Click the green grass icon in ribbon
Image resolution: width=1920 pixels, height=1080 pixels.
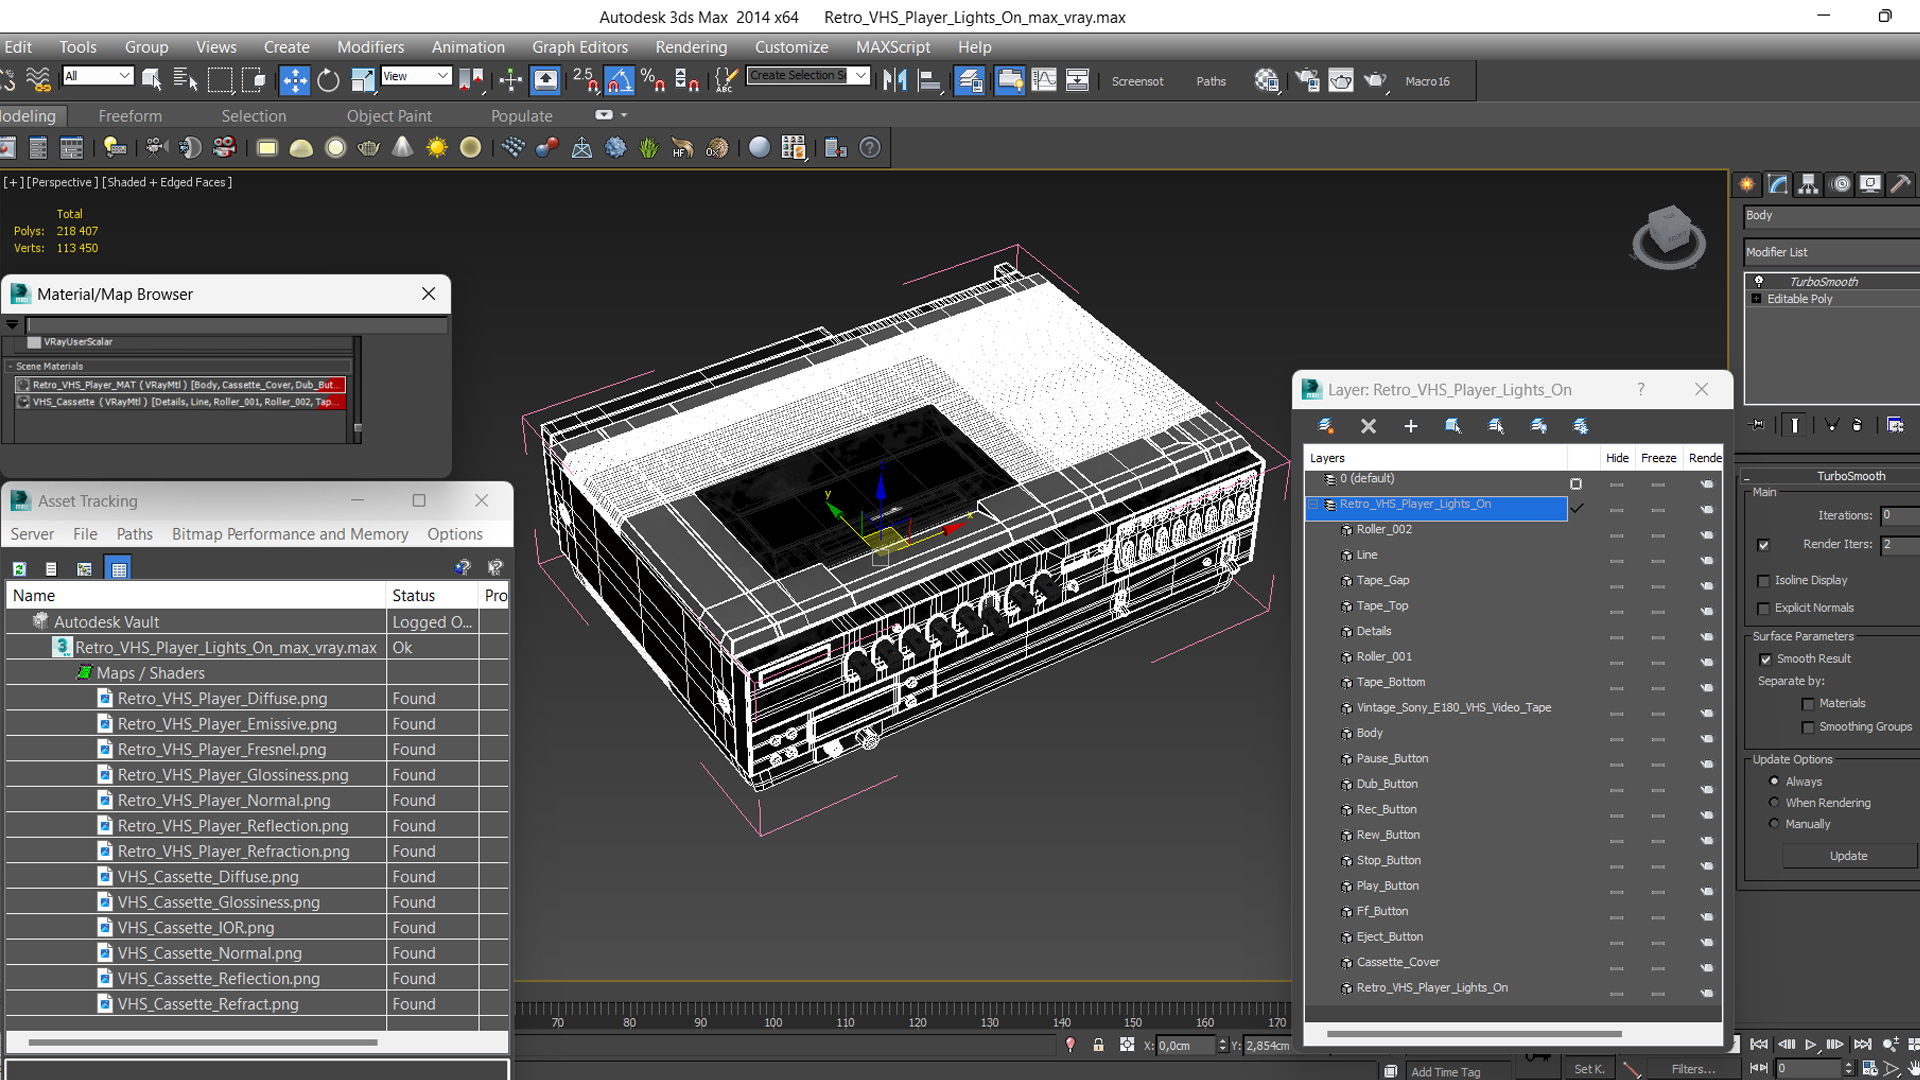pos(649,148)
